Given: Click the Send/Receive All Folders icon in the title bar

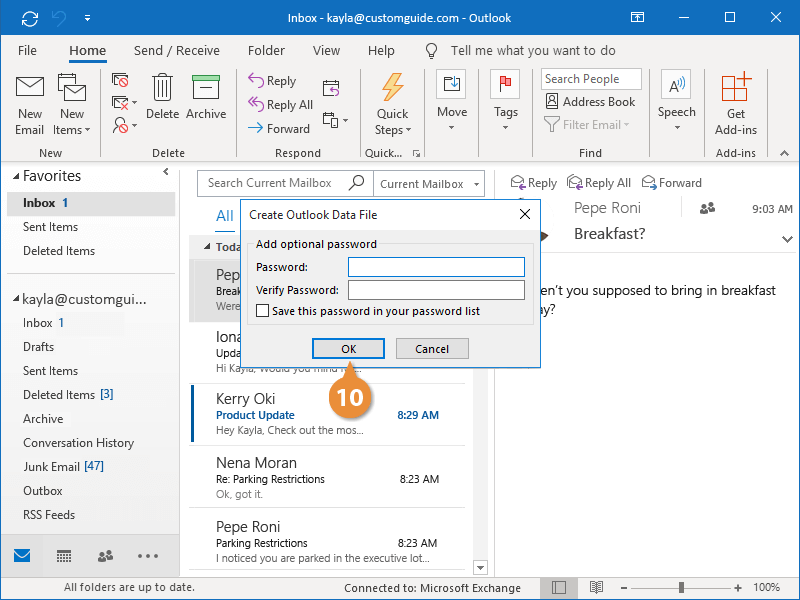Looking at the screenshot, I should (30, 19).
